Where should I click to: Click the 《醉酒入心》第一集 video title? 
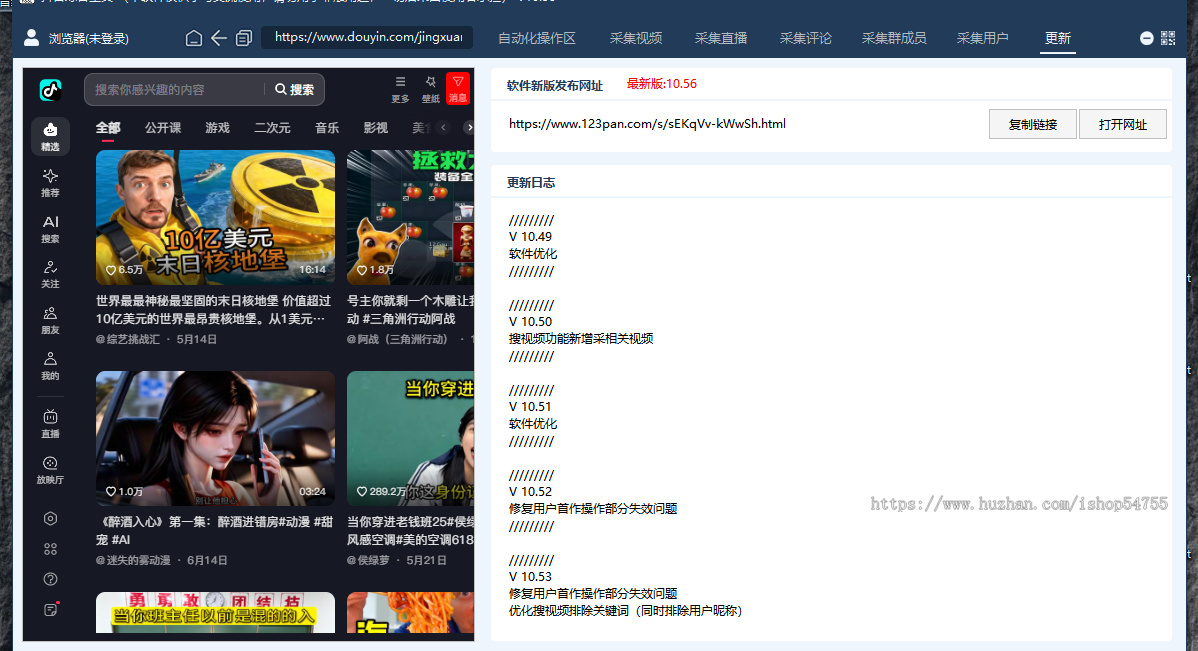click(214, 530)
